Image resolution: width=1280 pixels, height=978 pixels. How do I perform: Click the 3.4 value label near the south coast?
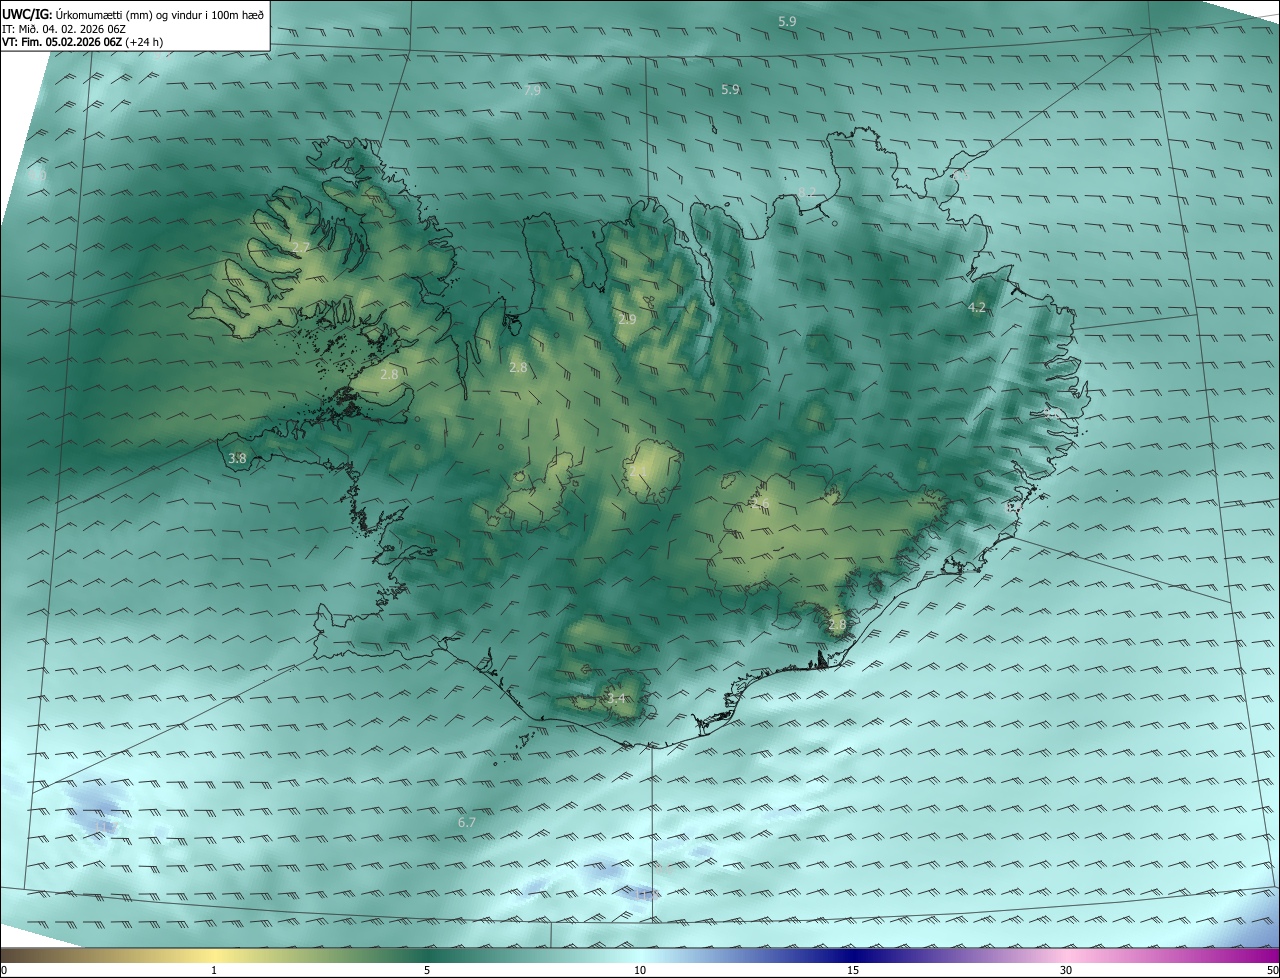615,698
